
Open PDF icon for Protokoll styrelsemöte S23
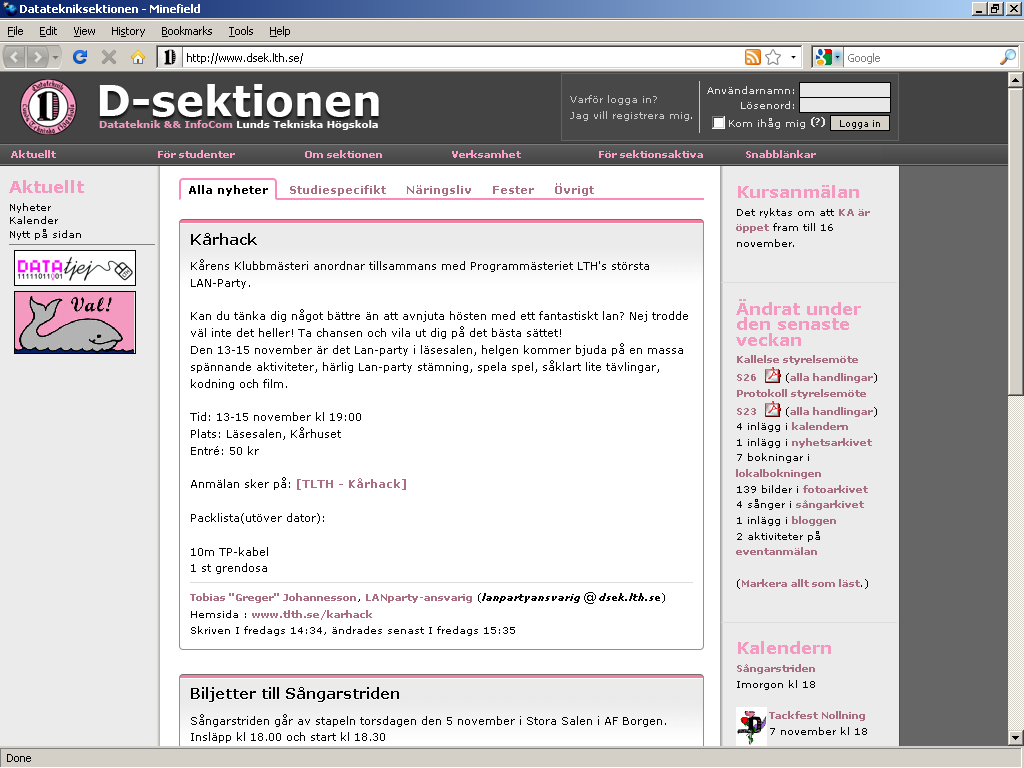[772, 410]
